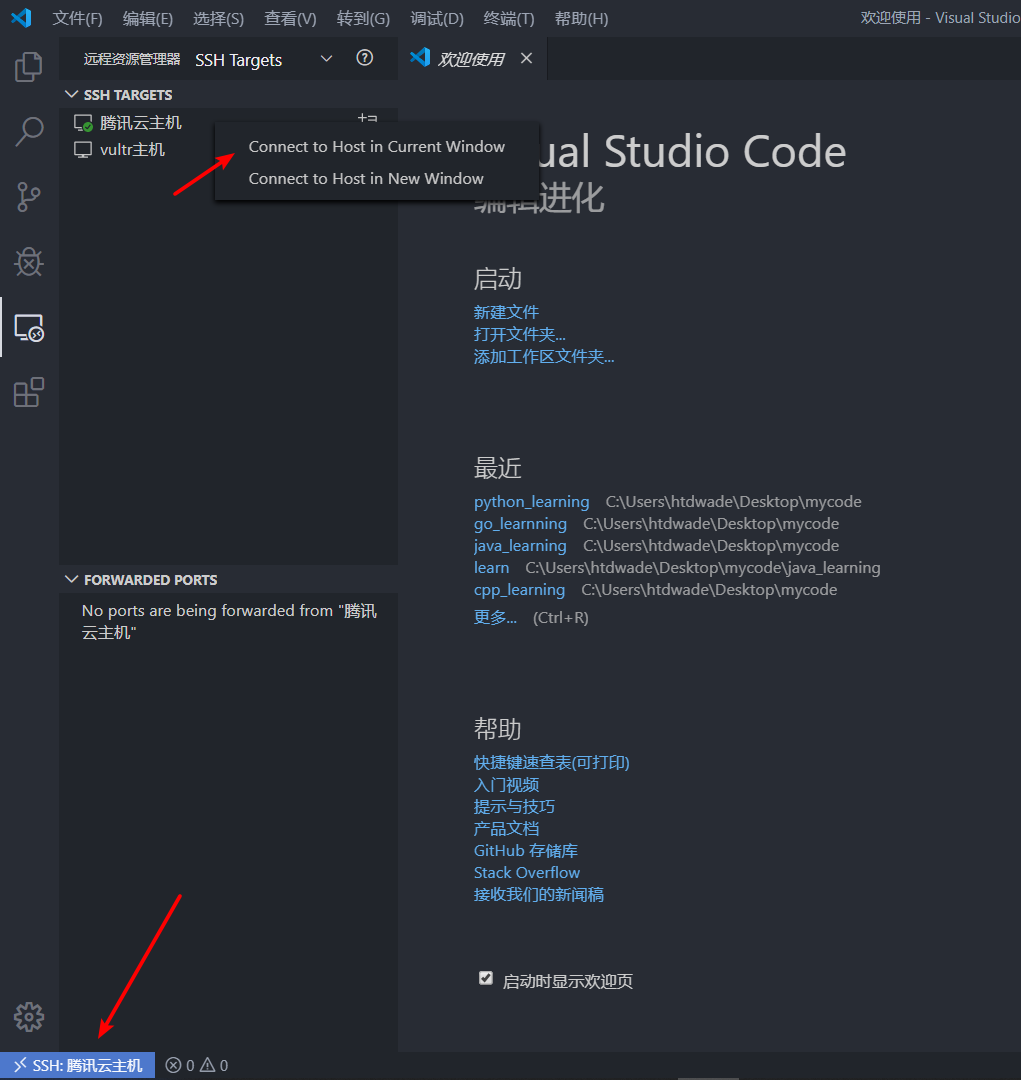Open recent python_learning folder
The image size is (1021, 1080).
pos(531,501)
